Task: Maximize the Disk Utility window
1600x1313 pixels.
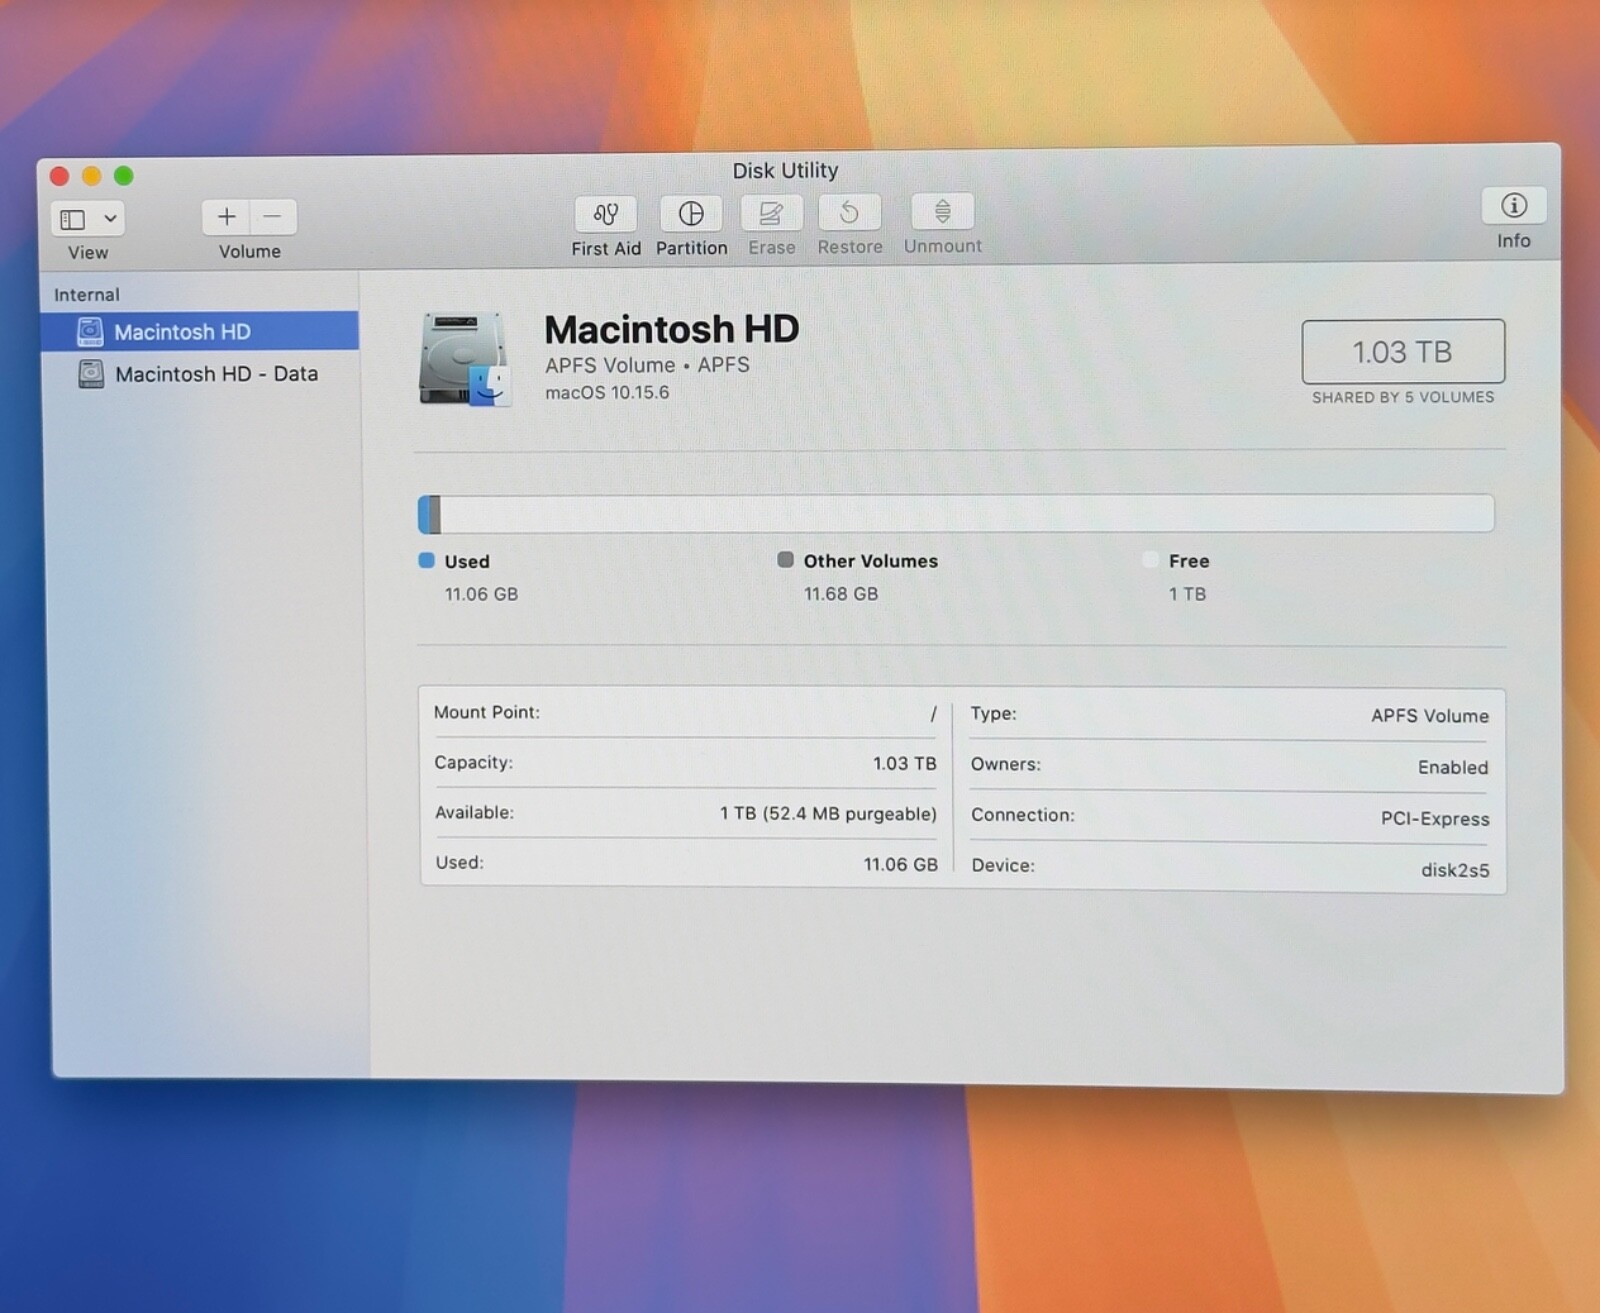Action: click(124, 176)
